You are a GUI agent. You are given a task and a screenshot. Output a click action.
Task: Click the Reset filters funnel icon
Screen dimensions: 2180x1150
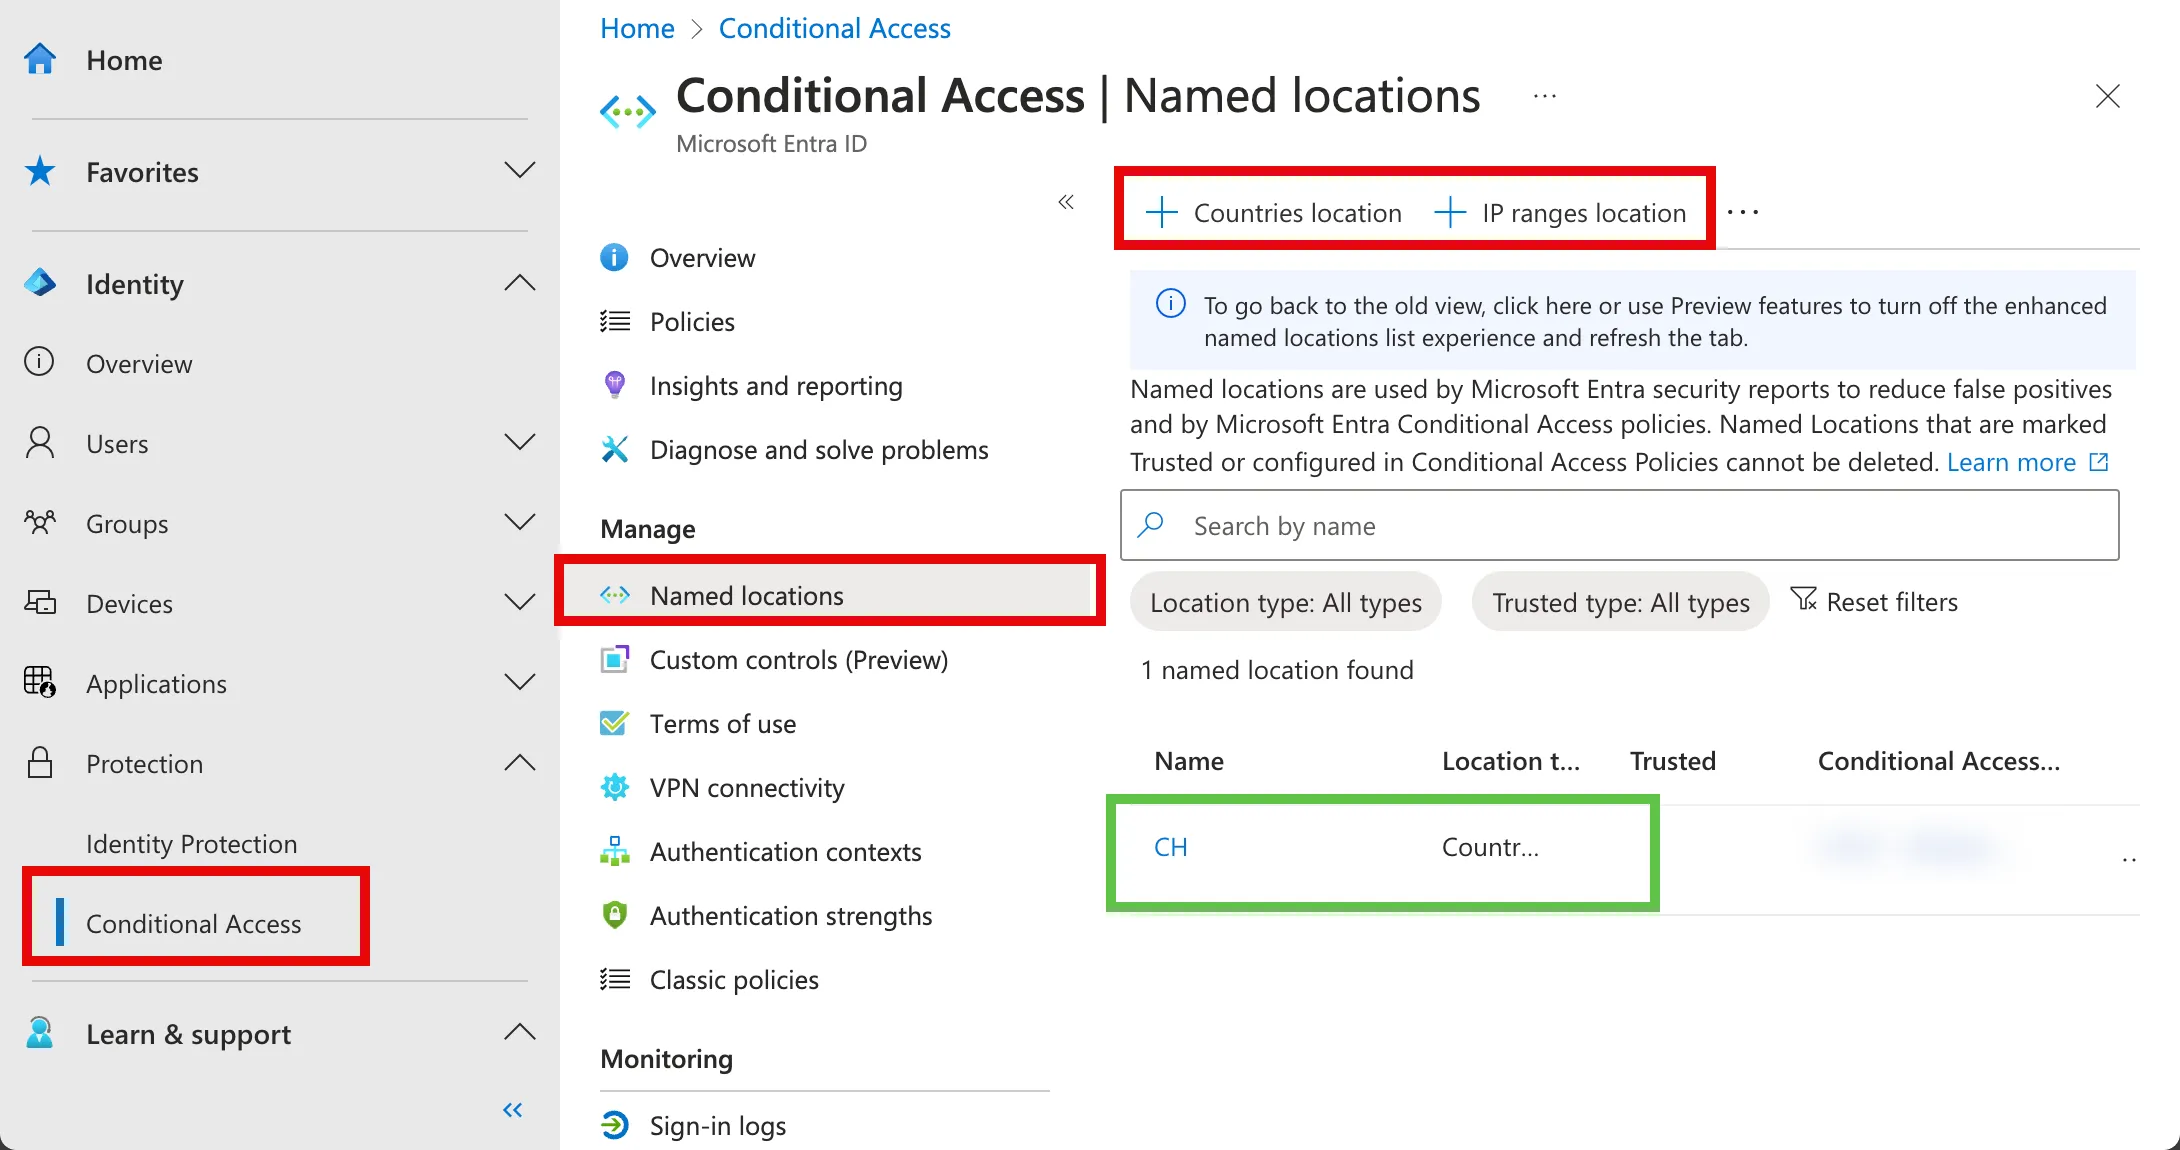tap(1804, 600)
